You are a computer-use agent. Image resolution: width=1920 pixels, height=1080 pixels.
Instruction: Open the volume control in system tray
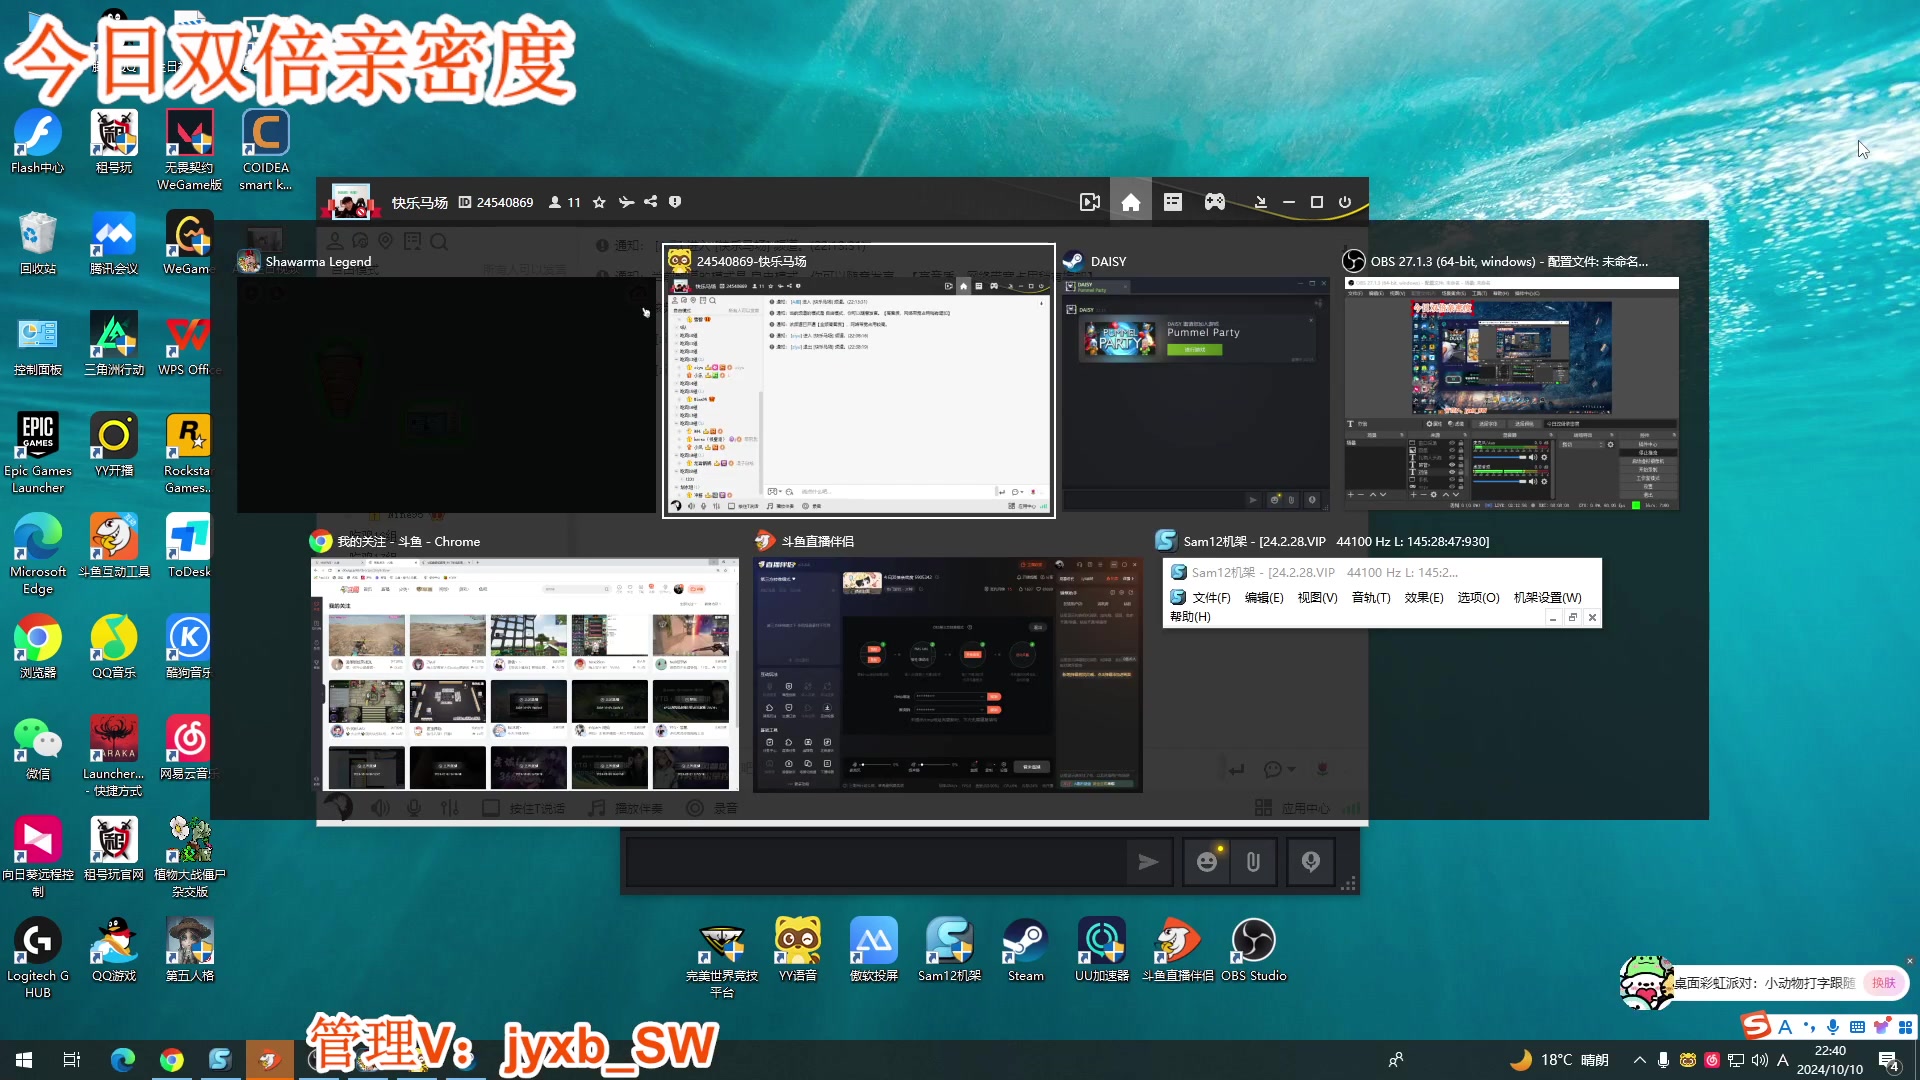click(1760, 1060)
